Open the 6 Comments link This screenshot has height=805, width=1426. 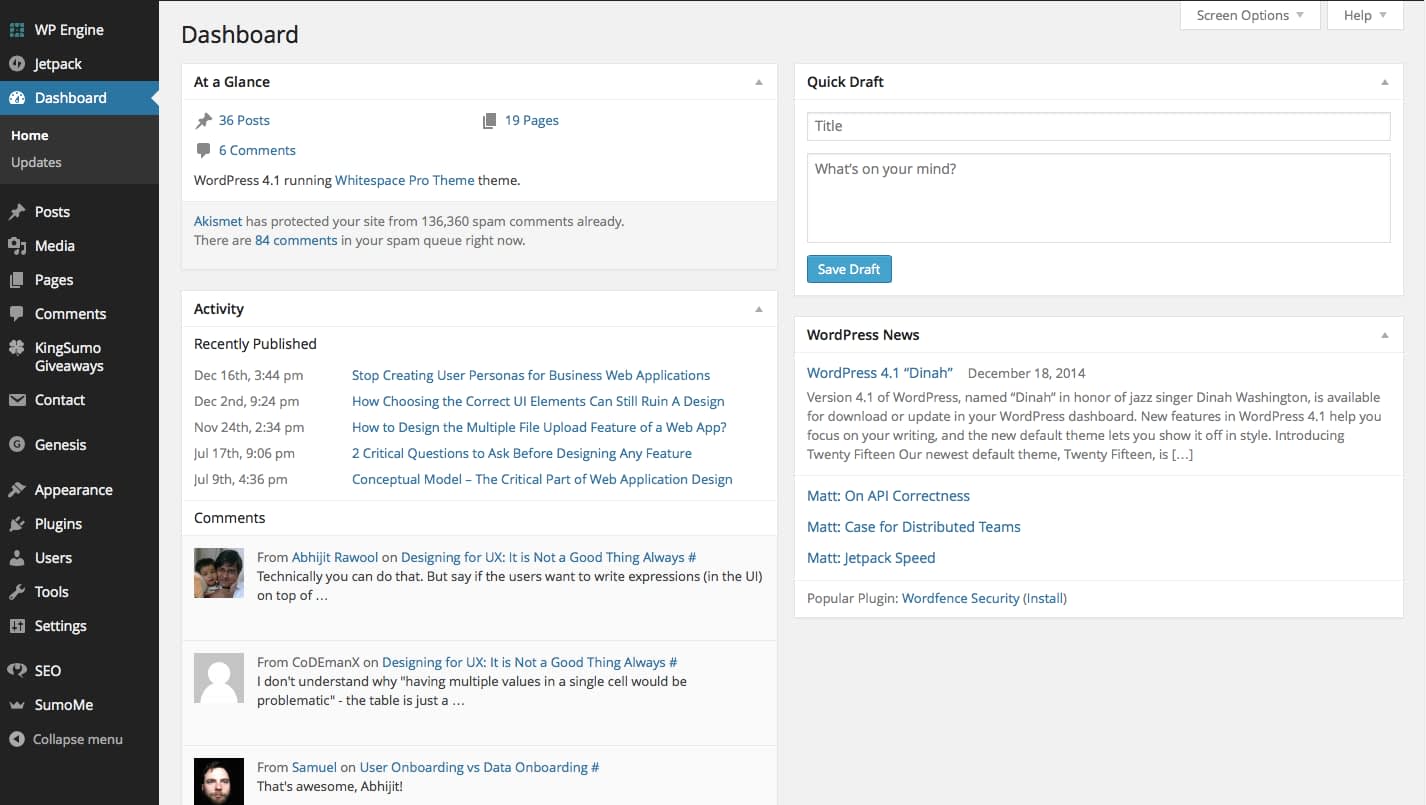point(257,150)
